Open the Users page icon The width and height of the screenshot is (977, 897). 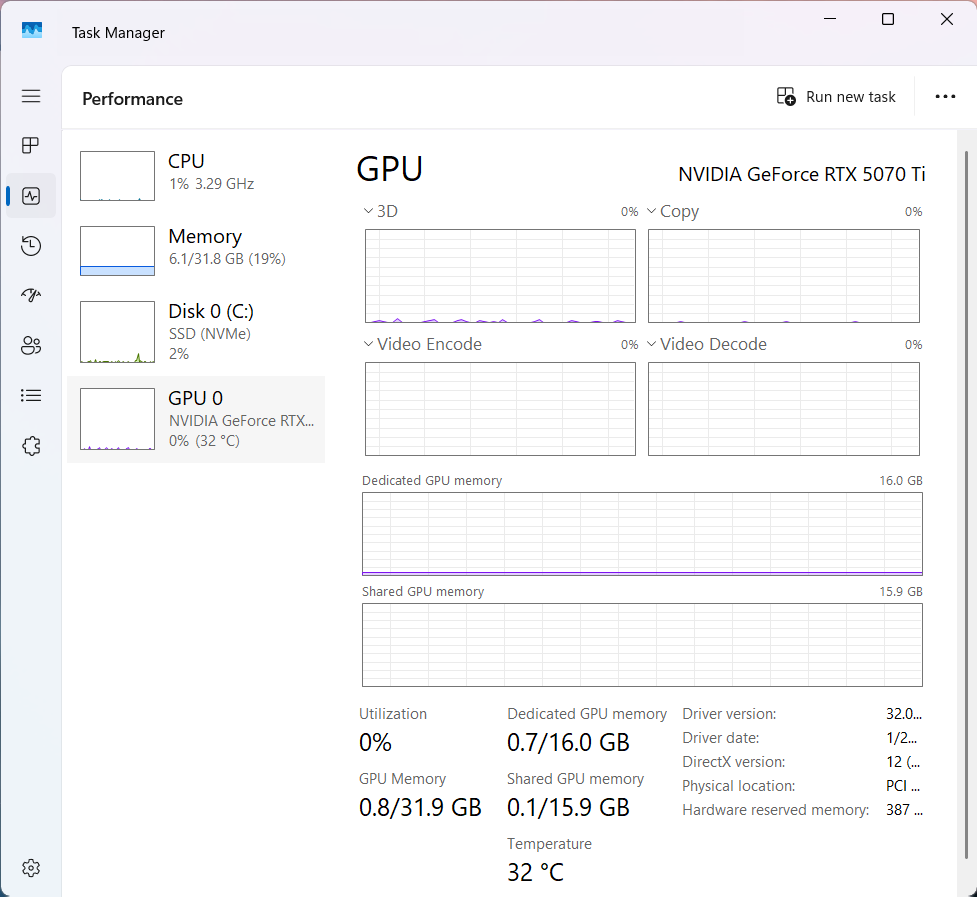[31, 345]
